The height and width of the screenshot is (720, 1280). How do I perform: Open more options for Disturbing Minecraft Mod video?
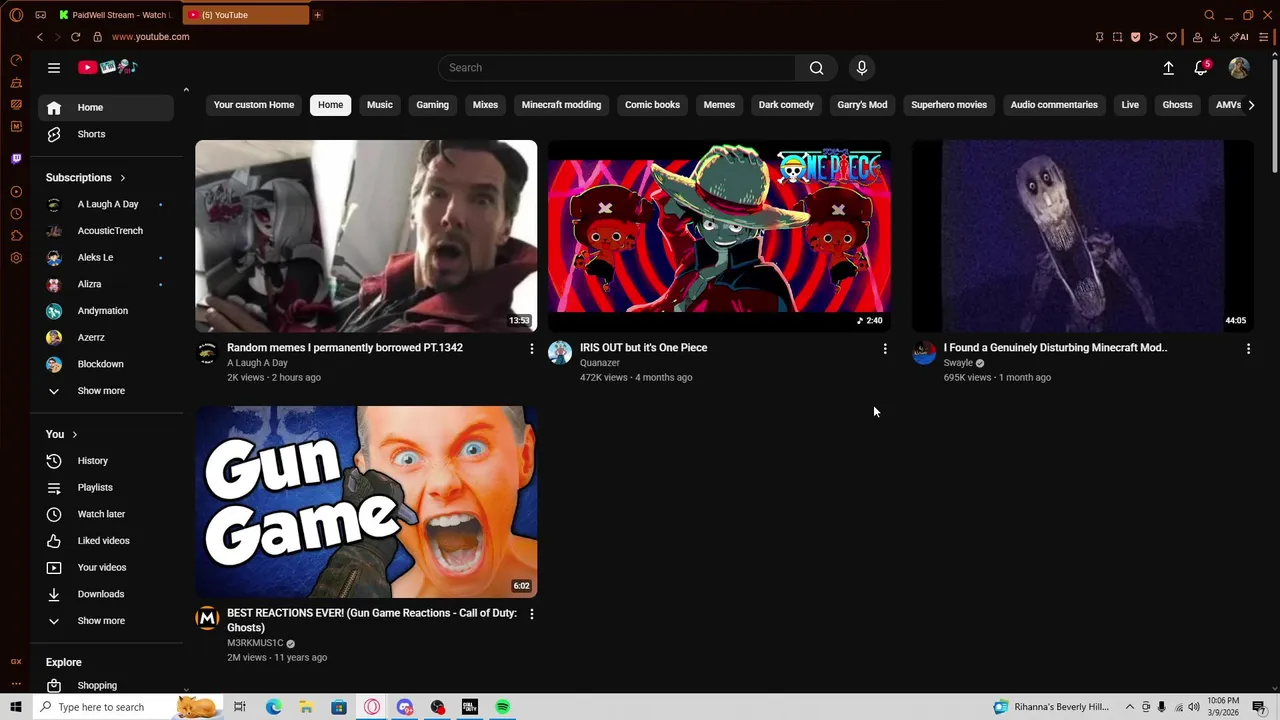click(x=1248, y=349)
